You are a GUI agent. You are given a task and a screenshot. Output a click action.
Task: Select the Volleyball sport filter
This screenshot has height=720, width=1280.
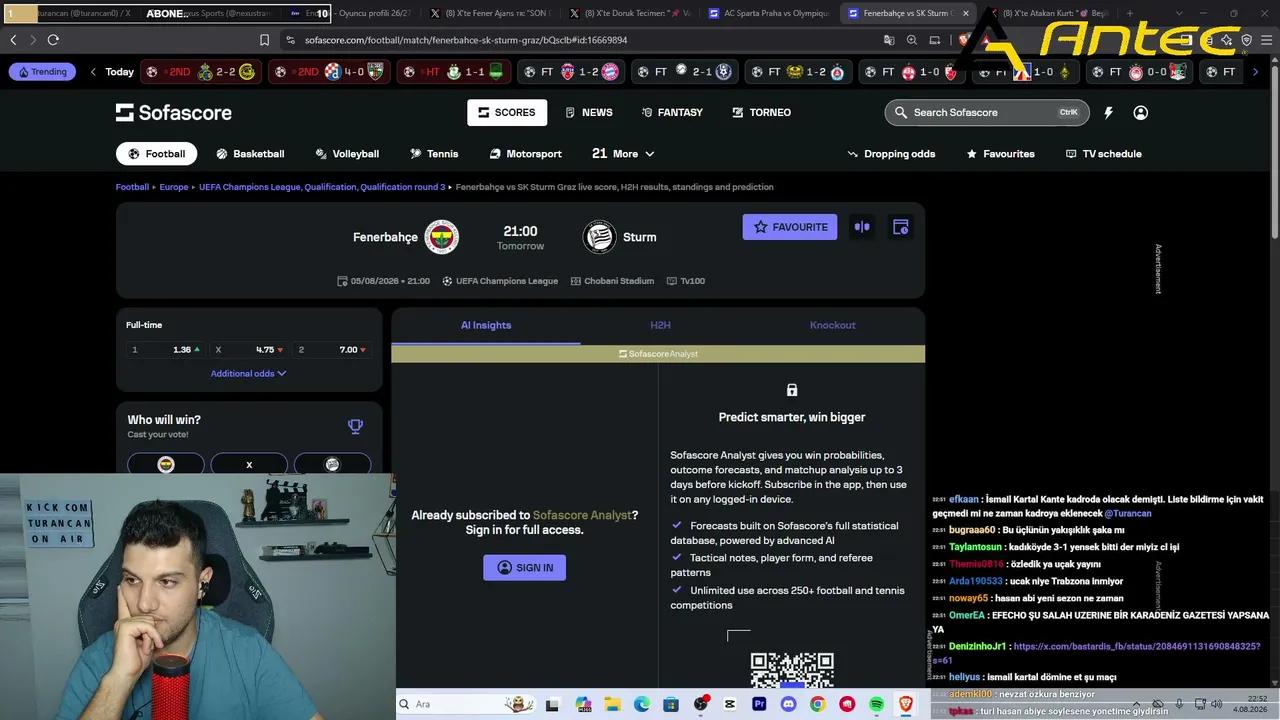[347, 154]
